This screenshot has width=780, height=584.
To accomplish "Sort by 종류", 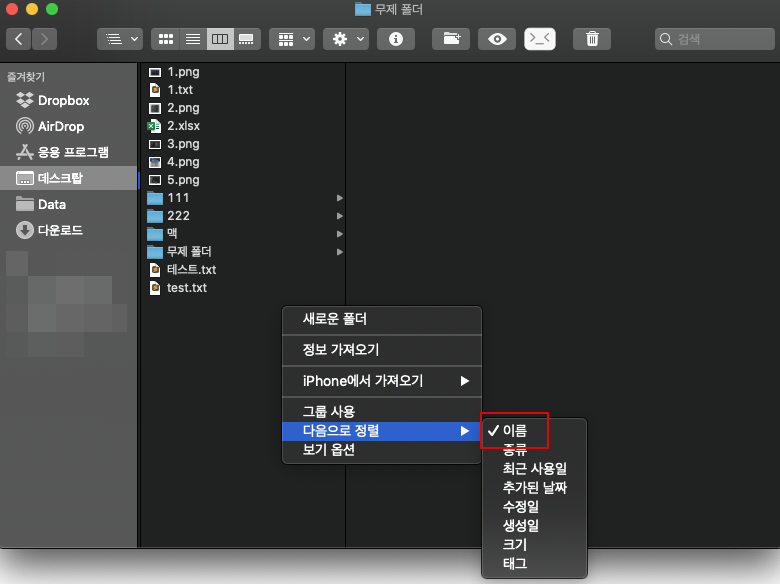I will [x=534, y=450].
